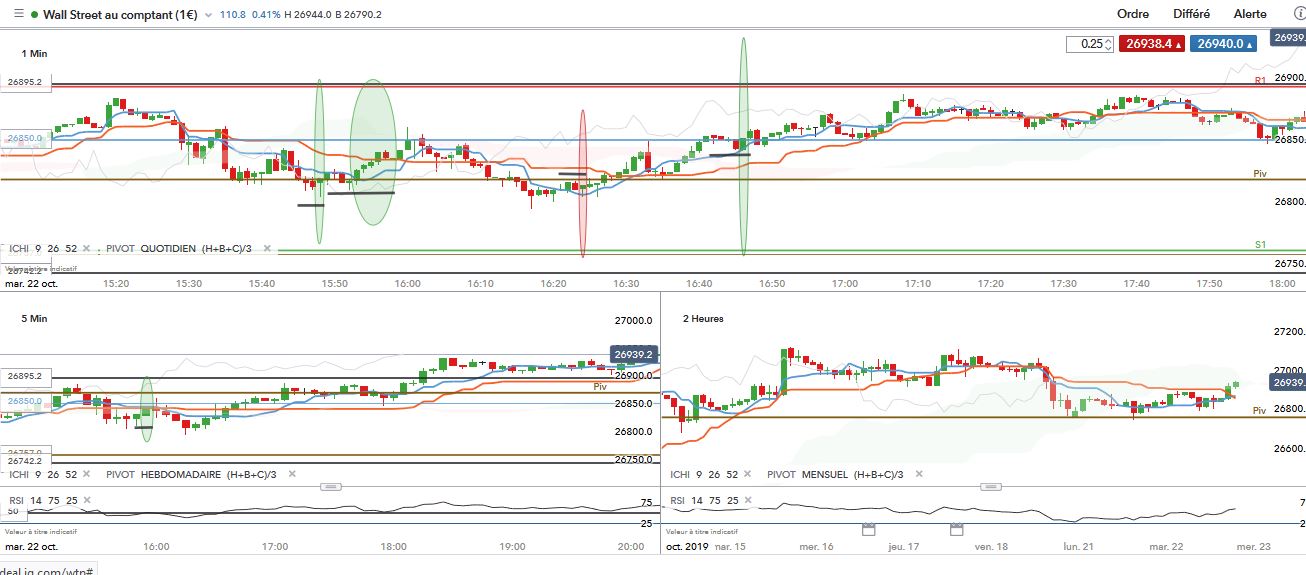The image size is (1306, 575).
Task: Open the hamburger menu beside Wall Street title
Action: 17,14
